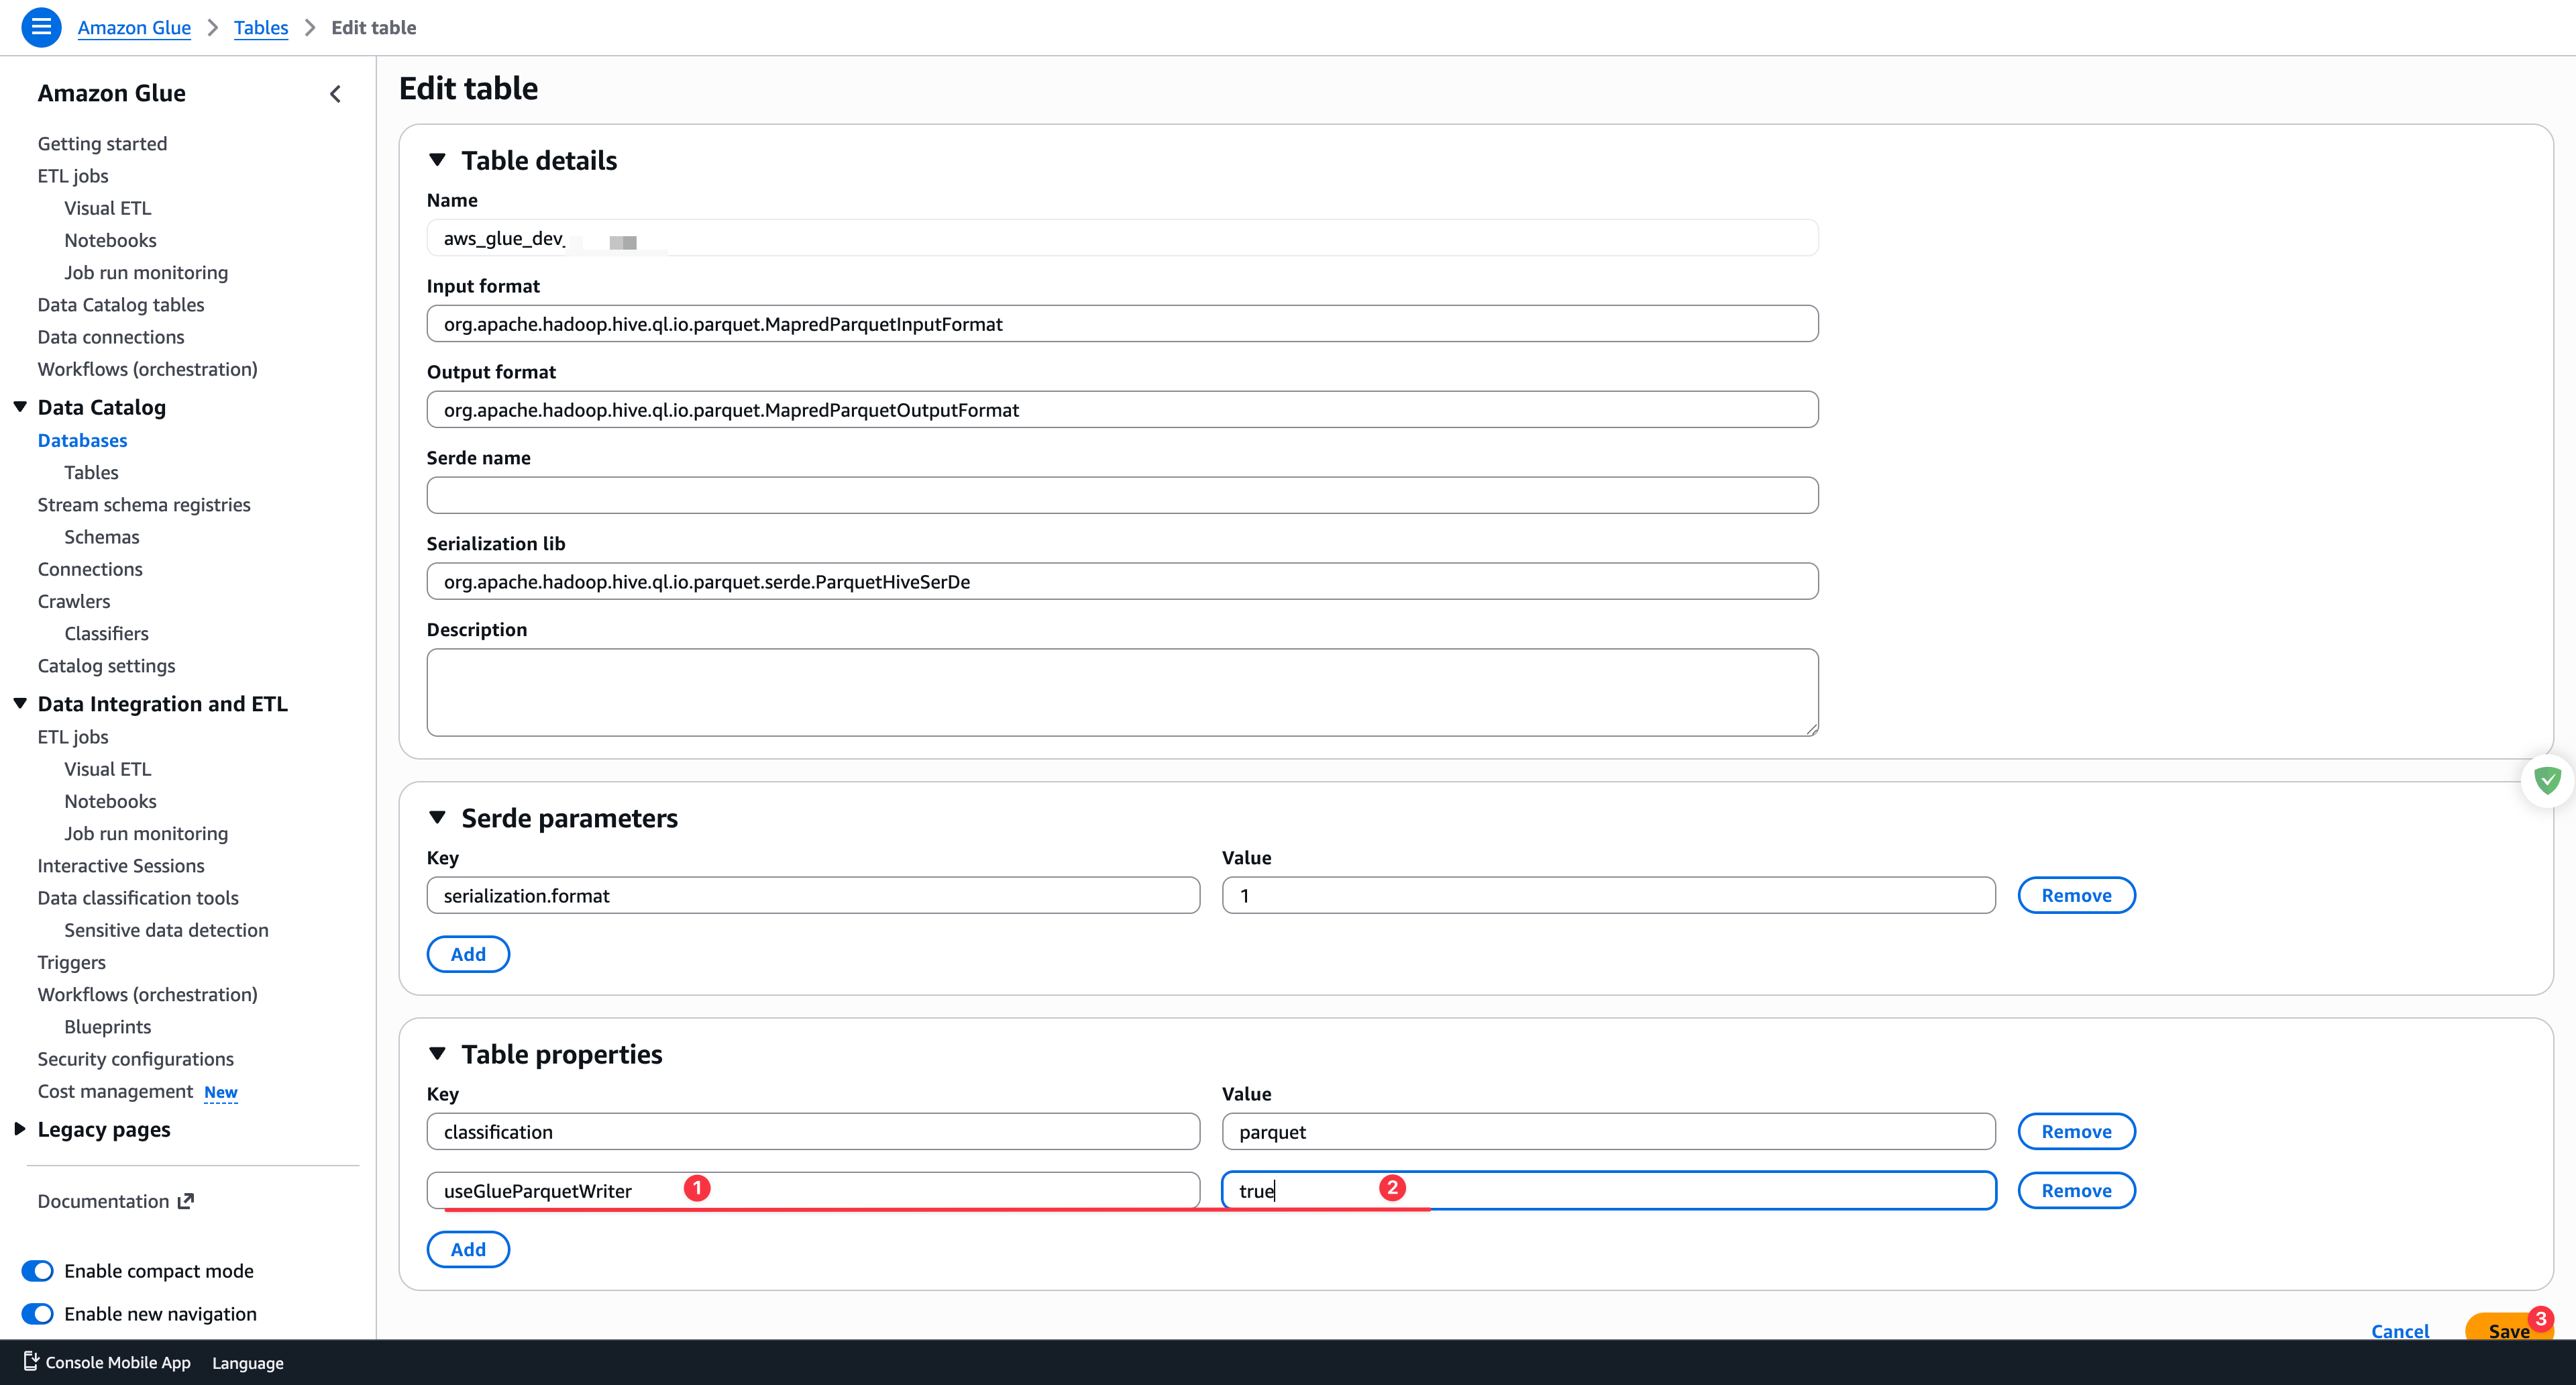The image size is (2576, 1385).
Task: Click Add under Serde parameters
Action: click(x=468, y=954)
